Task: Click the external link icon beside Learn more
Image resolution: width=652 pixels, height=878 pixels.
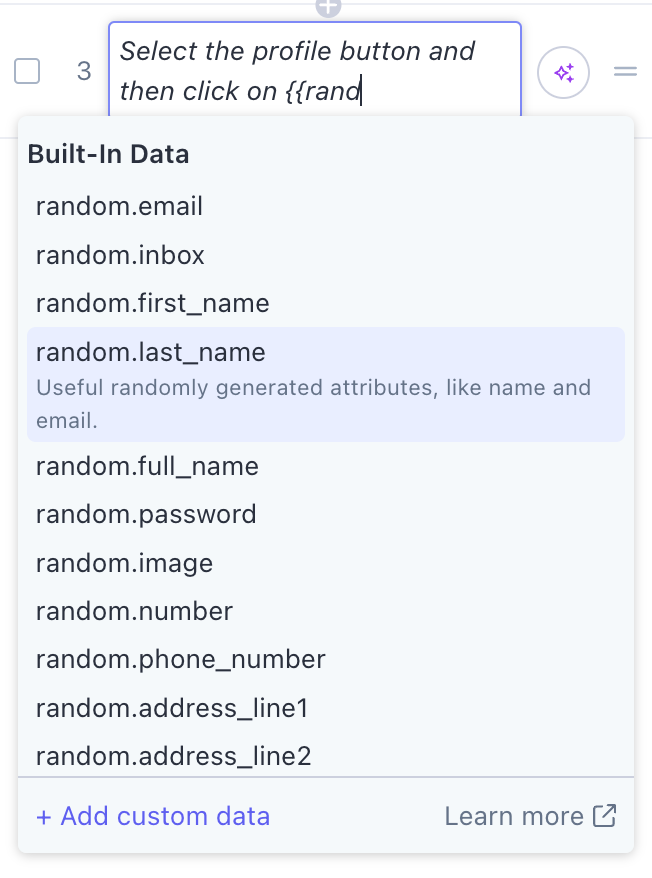Action: point(604,816)
